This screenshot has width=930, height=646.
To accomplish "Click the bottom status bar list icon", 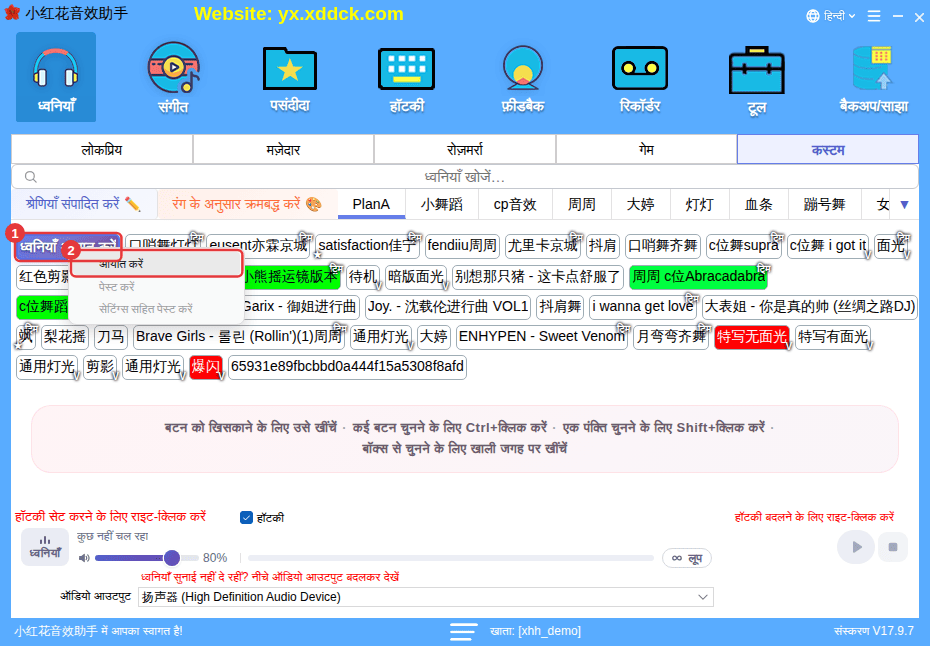I will (x=463, y=631).
